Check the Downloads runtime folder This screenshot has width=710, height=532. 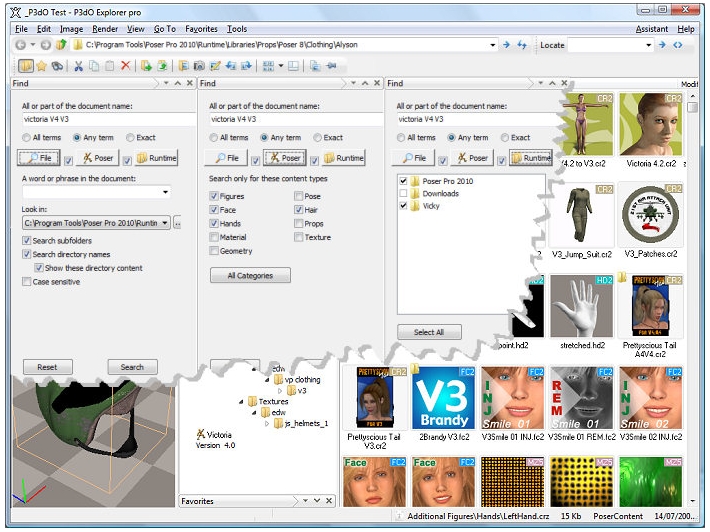coord(403,193)
